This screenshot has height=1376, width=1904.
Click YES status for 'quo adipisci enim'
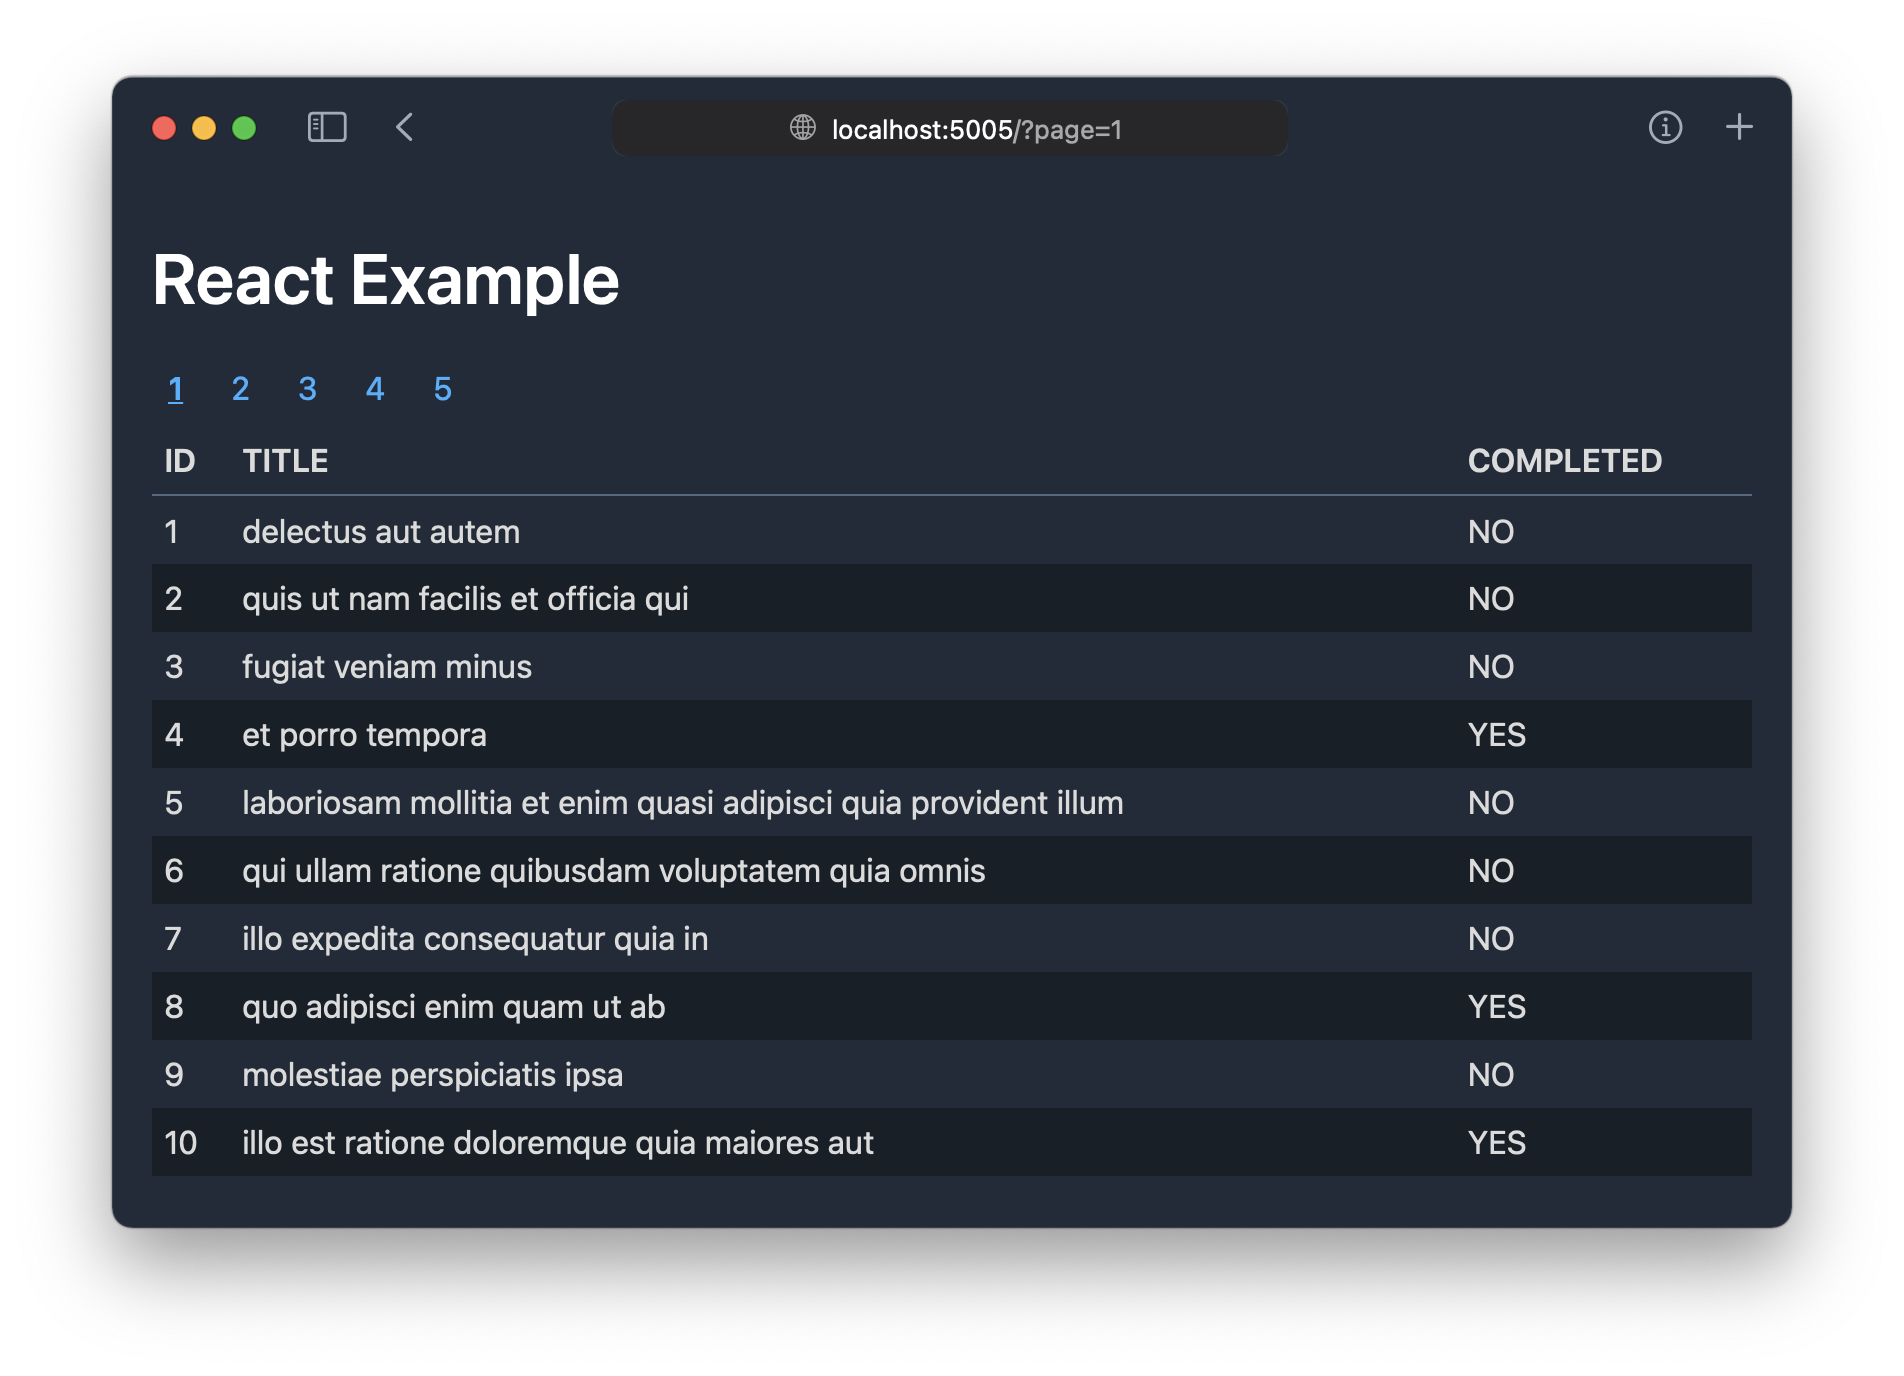pyautogui.click(x=1497, y=1007)
